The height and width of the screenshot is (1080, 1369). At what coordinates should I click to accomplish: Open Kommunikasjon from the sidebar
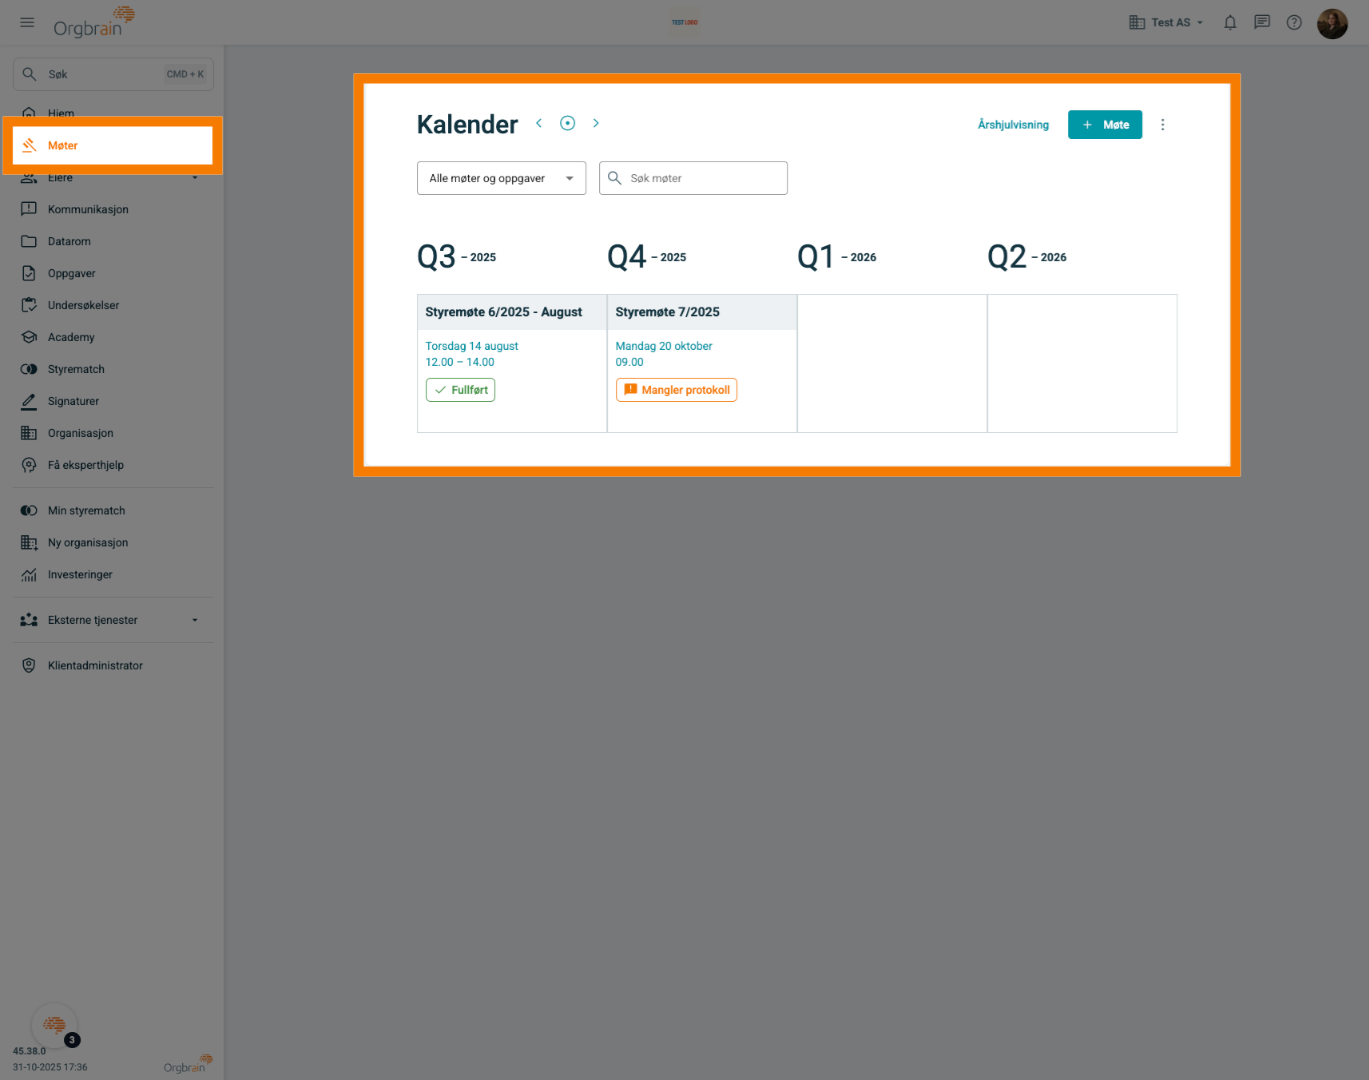tap(112, 209)
